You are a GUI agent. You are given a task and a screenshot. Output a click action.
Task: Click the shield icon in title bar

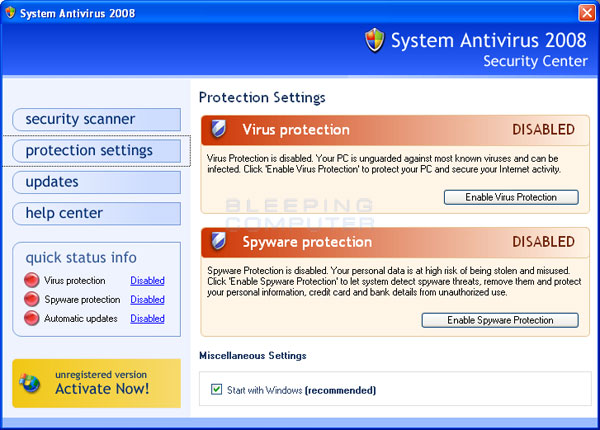pyautogui.click(x=11, y=13)
